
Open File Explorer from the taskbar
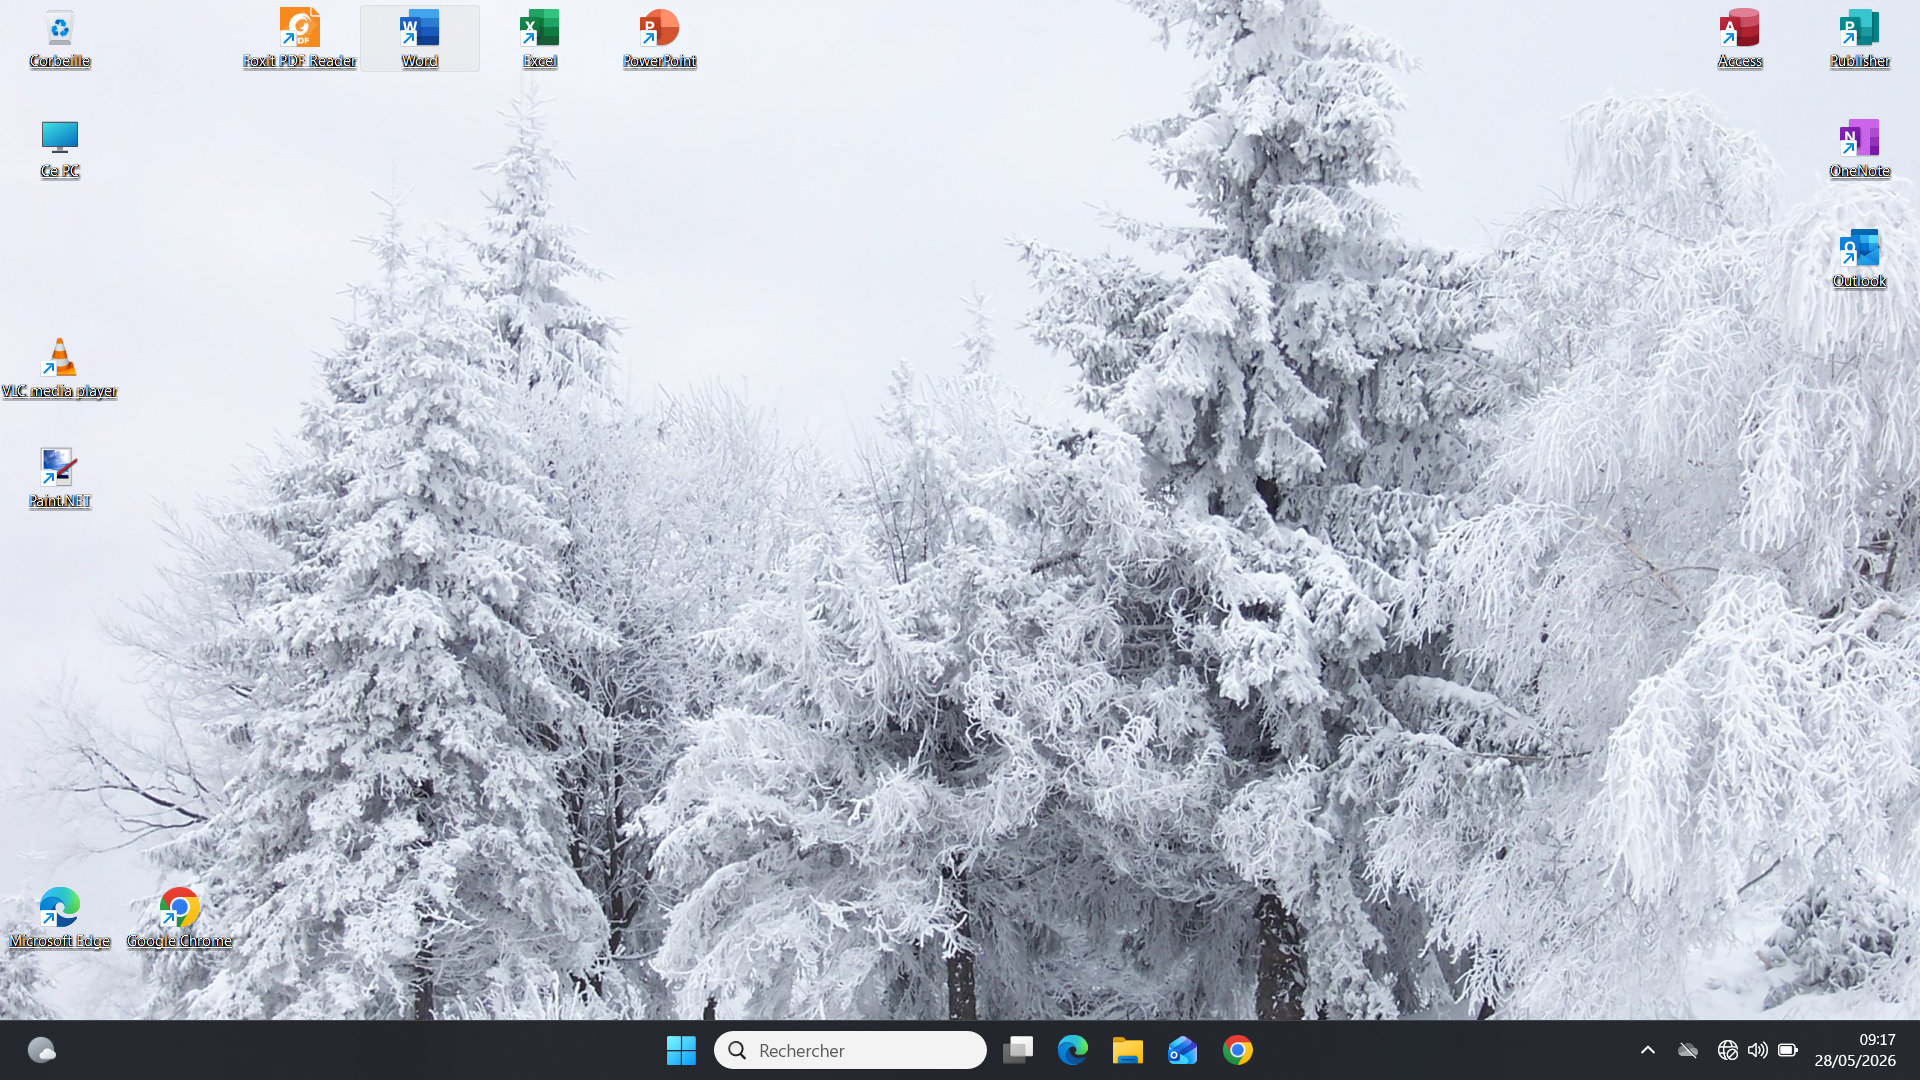[x=1128, y=1050]
